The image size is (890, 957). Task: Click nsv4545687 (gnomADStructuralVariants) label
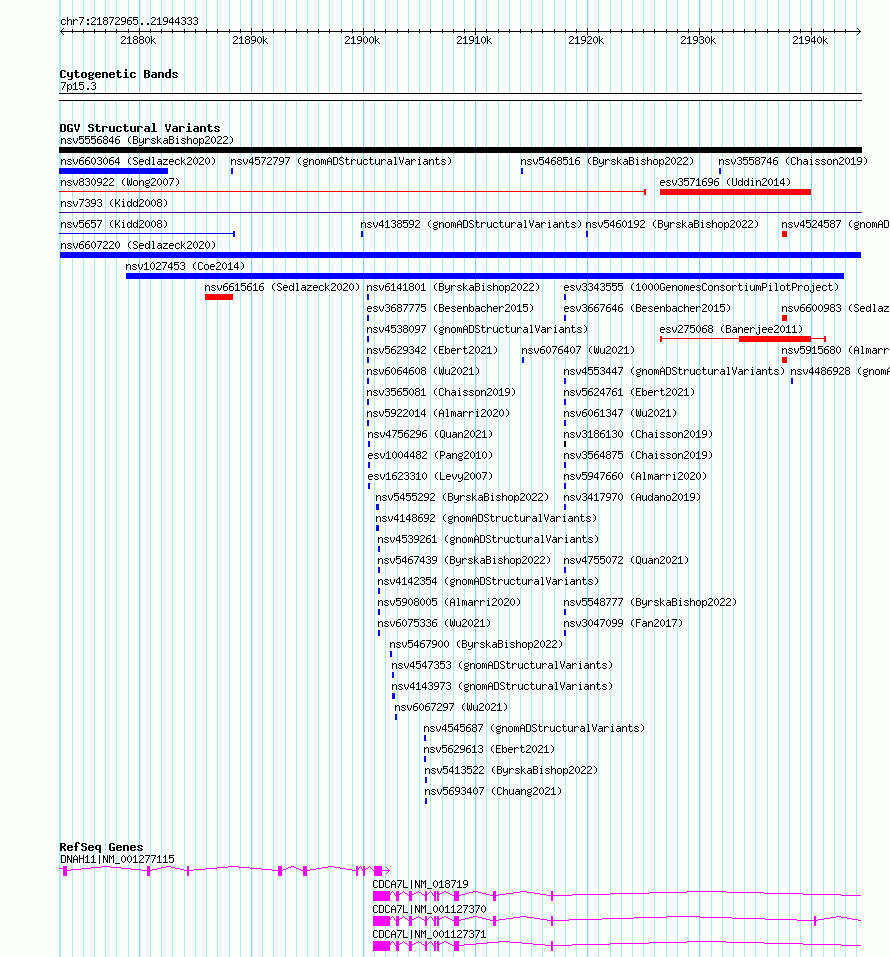pos(534,728)
